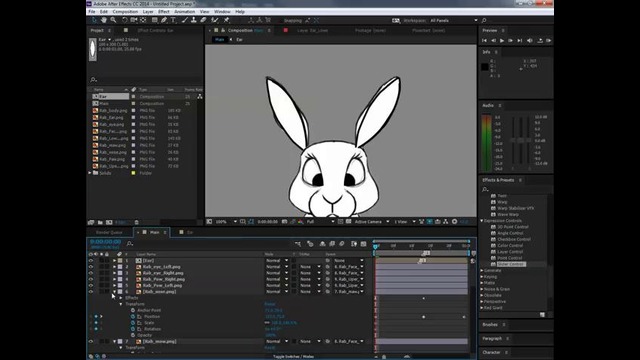Select the Clone Stamp tool
Screen dimensions: 640x360
click(193, 20)
